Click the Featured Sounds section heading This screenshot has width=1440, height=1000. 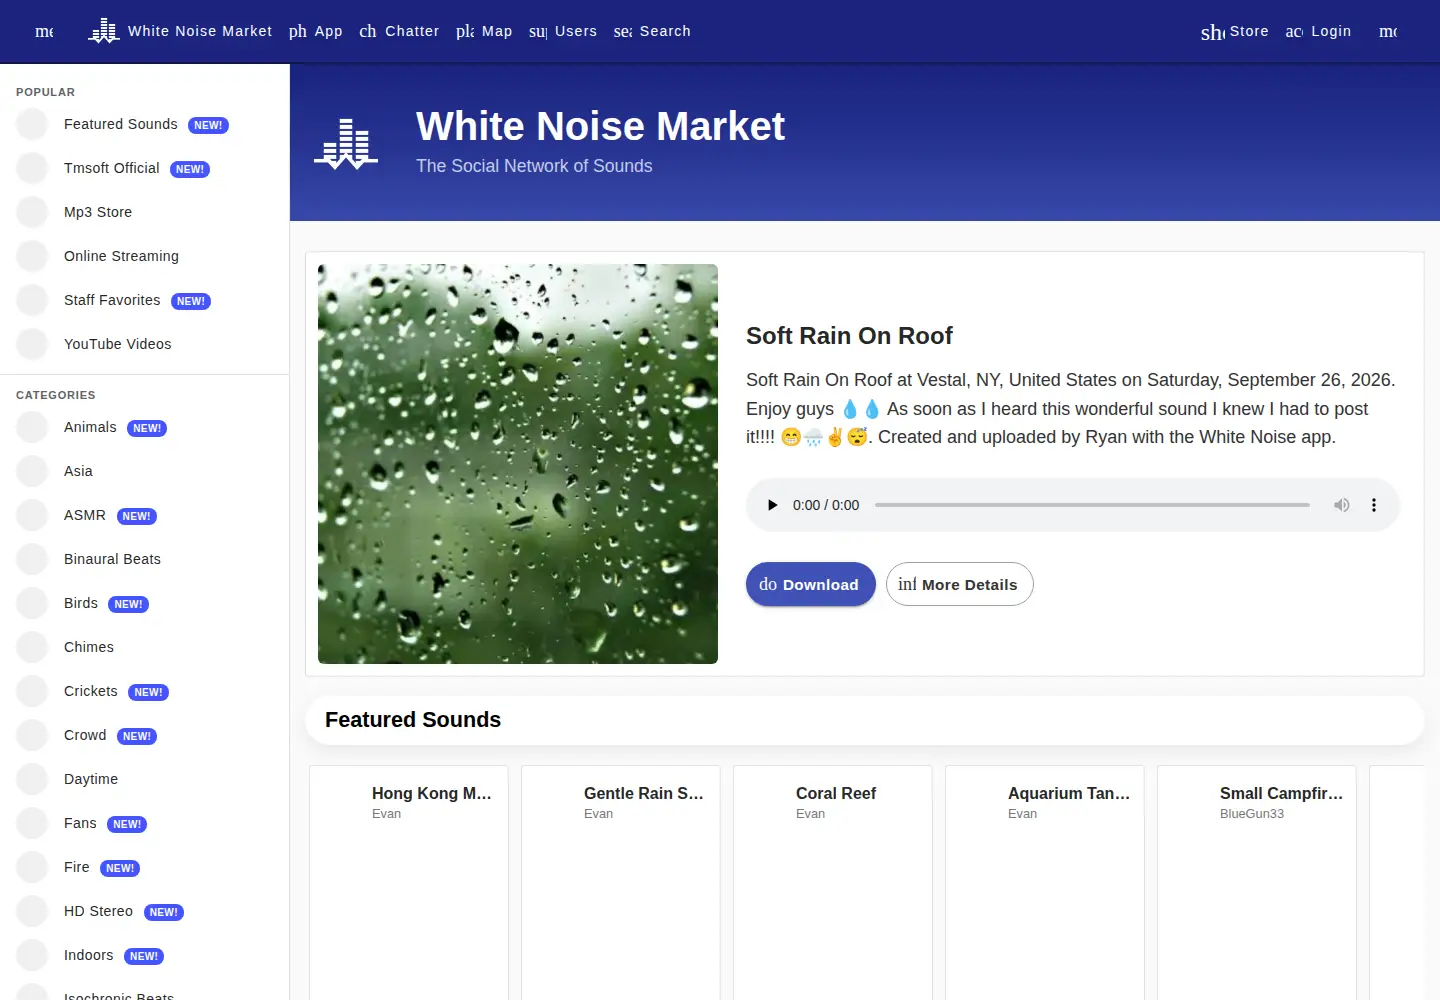[x=413, y=720]
